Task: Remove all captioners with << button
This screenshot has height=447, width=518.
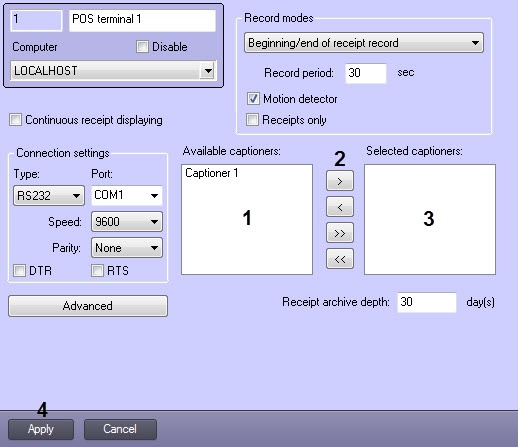Action: (x=340, y=259)
